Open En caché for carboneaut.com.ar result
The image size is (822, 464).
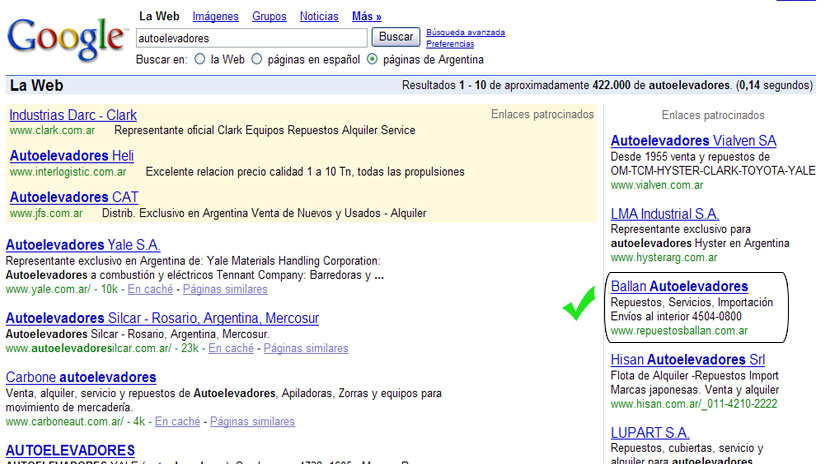point(178,422)
